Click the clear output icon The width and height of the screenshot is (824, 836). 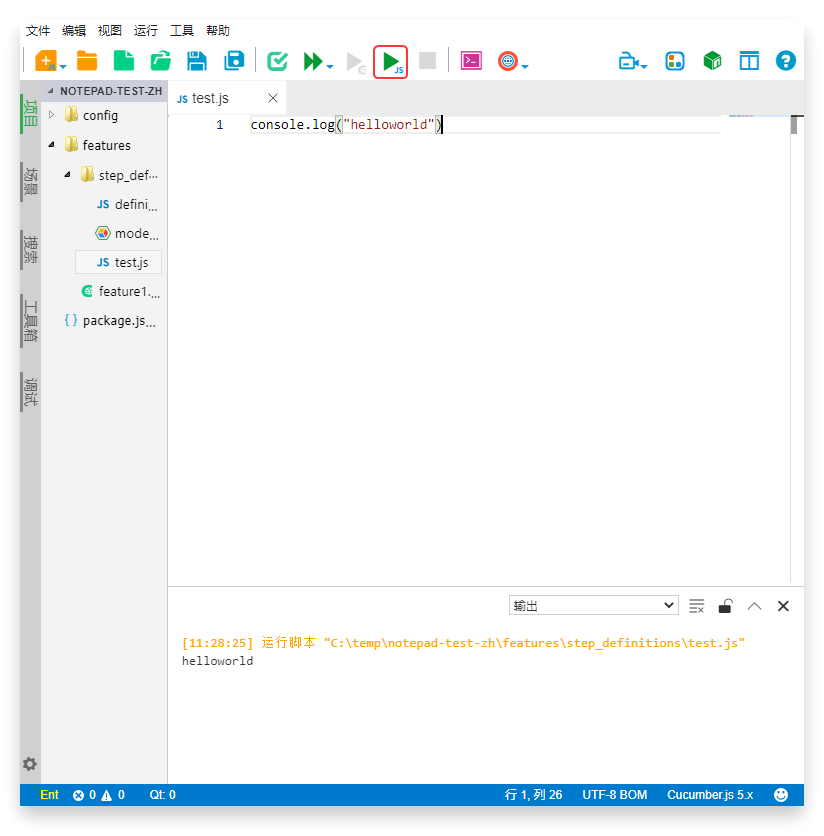point(697,606)
